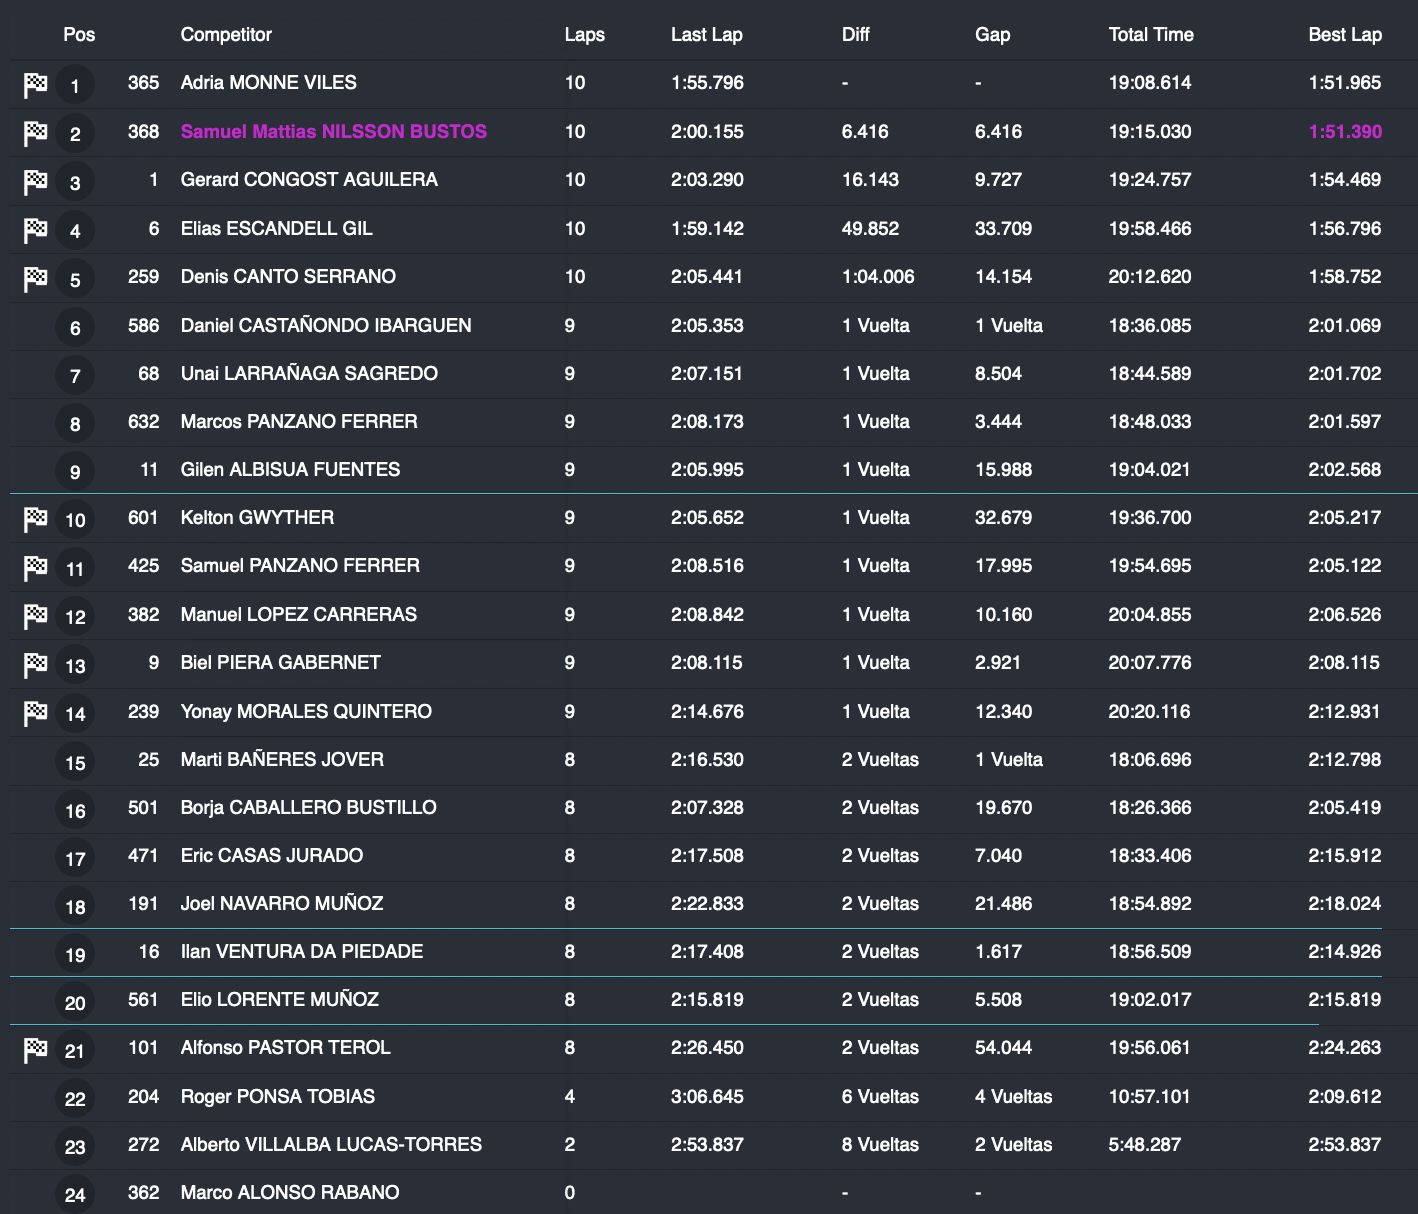Click checkered flag next to Gerard CONGOST AGUILERA
This screenshot has height=1214, width=1418.
[36, 181]
